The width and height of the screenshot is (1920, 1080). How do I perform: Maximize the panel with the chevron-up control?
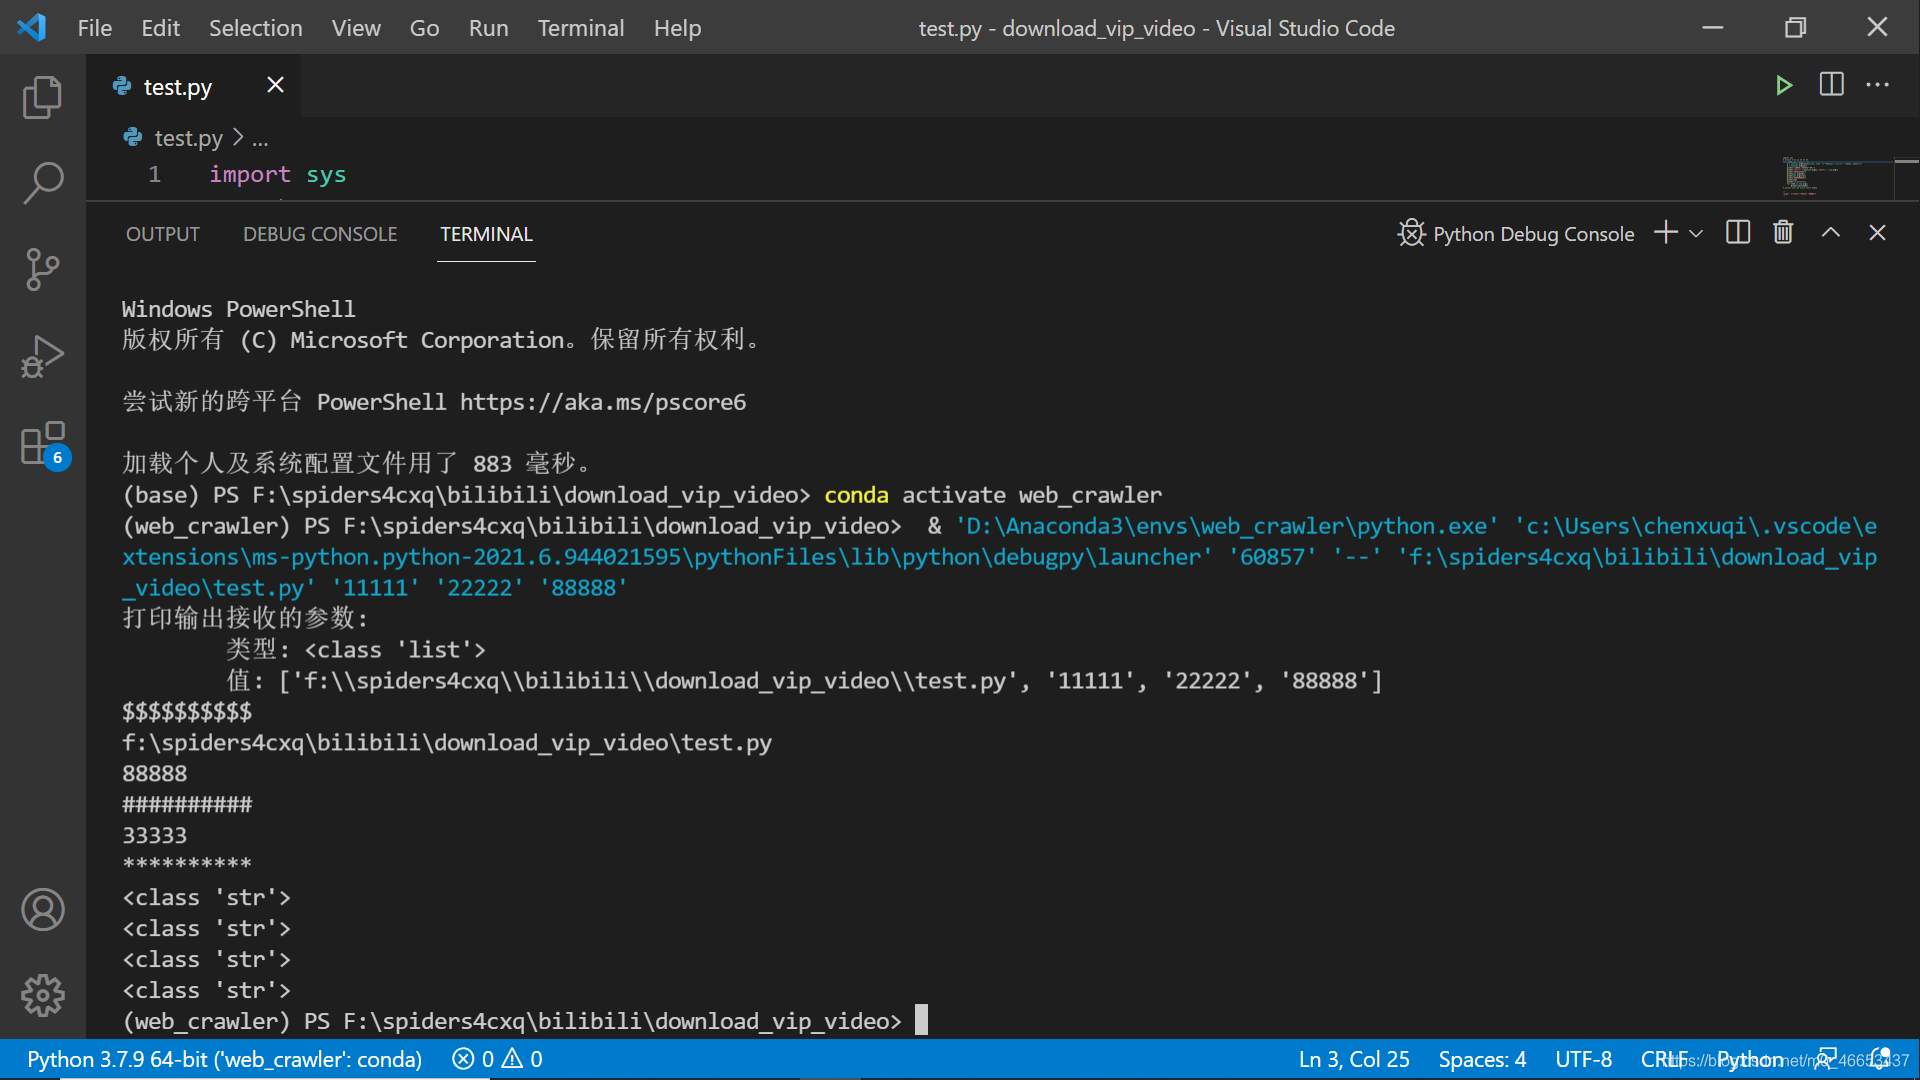point(1831,232)
